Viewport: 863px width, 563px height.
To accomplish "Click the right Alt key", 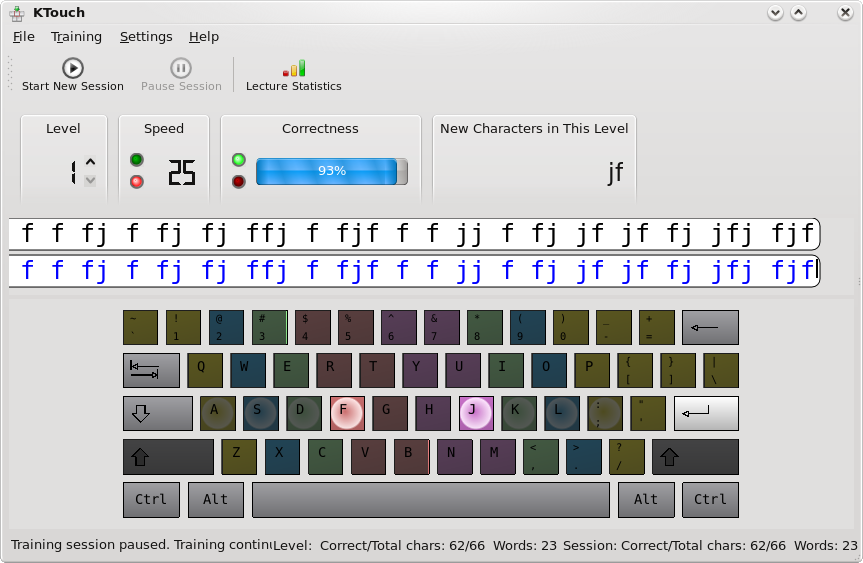I will tap(646, 500).
